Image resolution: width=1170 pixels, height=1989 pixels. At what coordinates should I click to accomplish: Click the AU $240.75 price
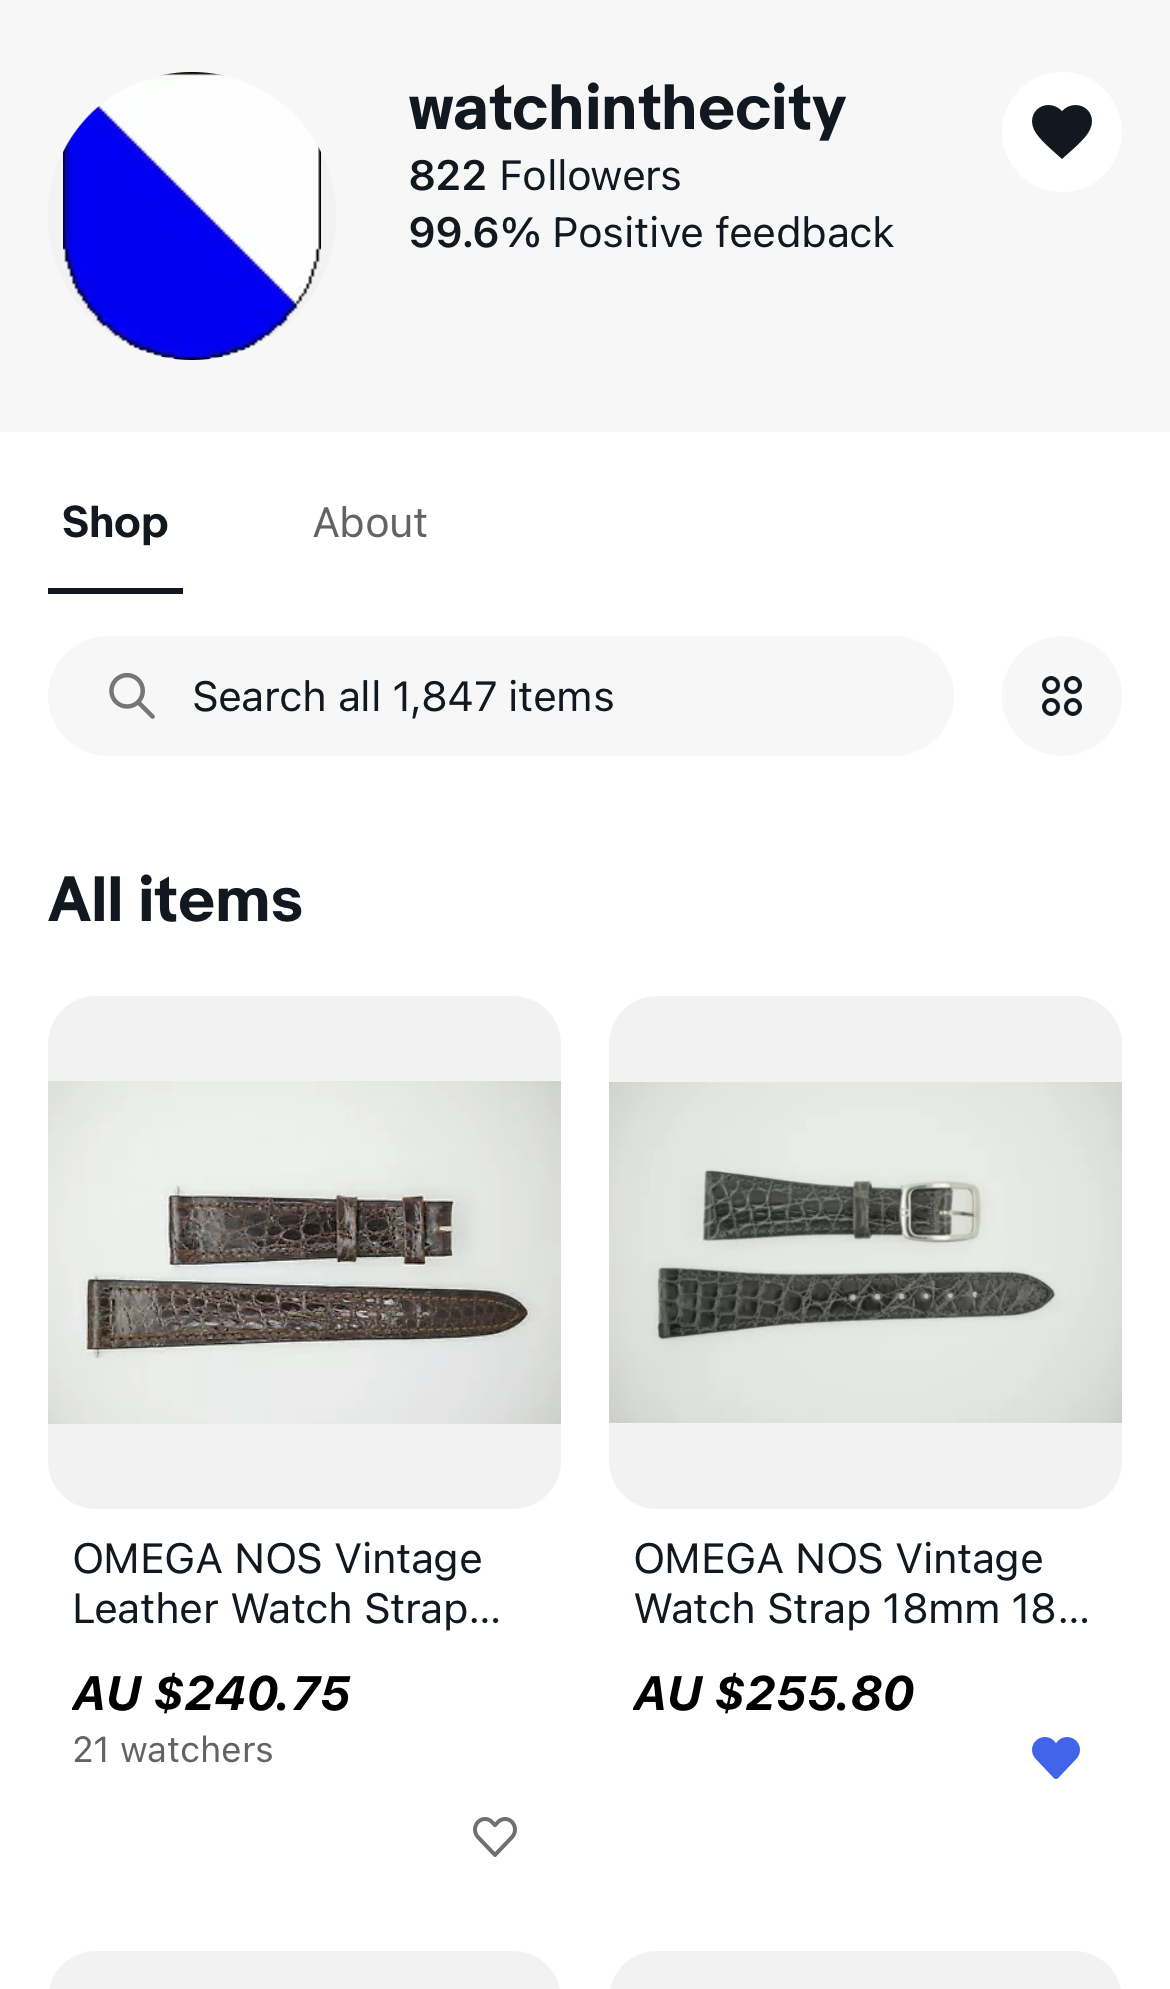(212, 1693)
